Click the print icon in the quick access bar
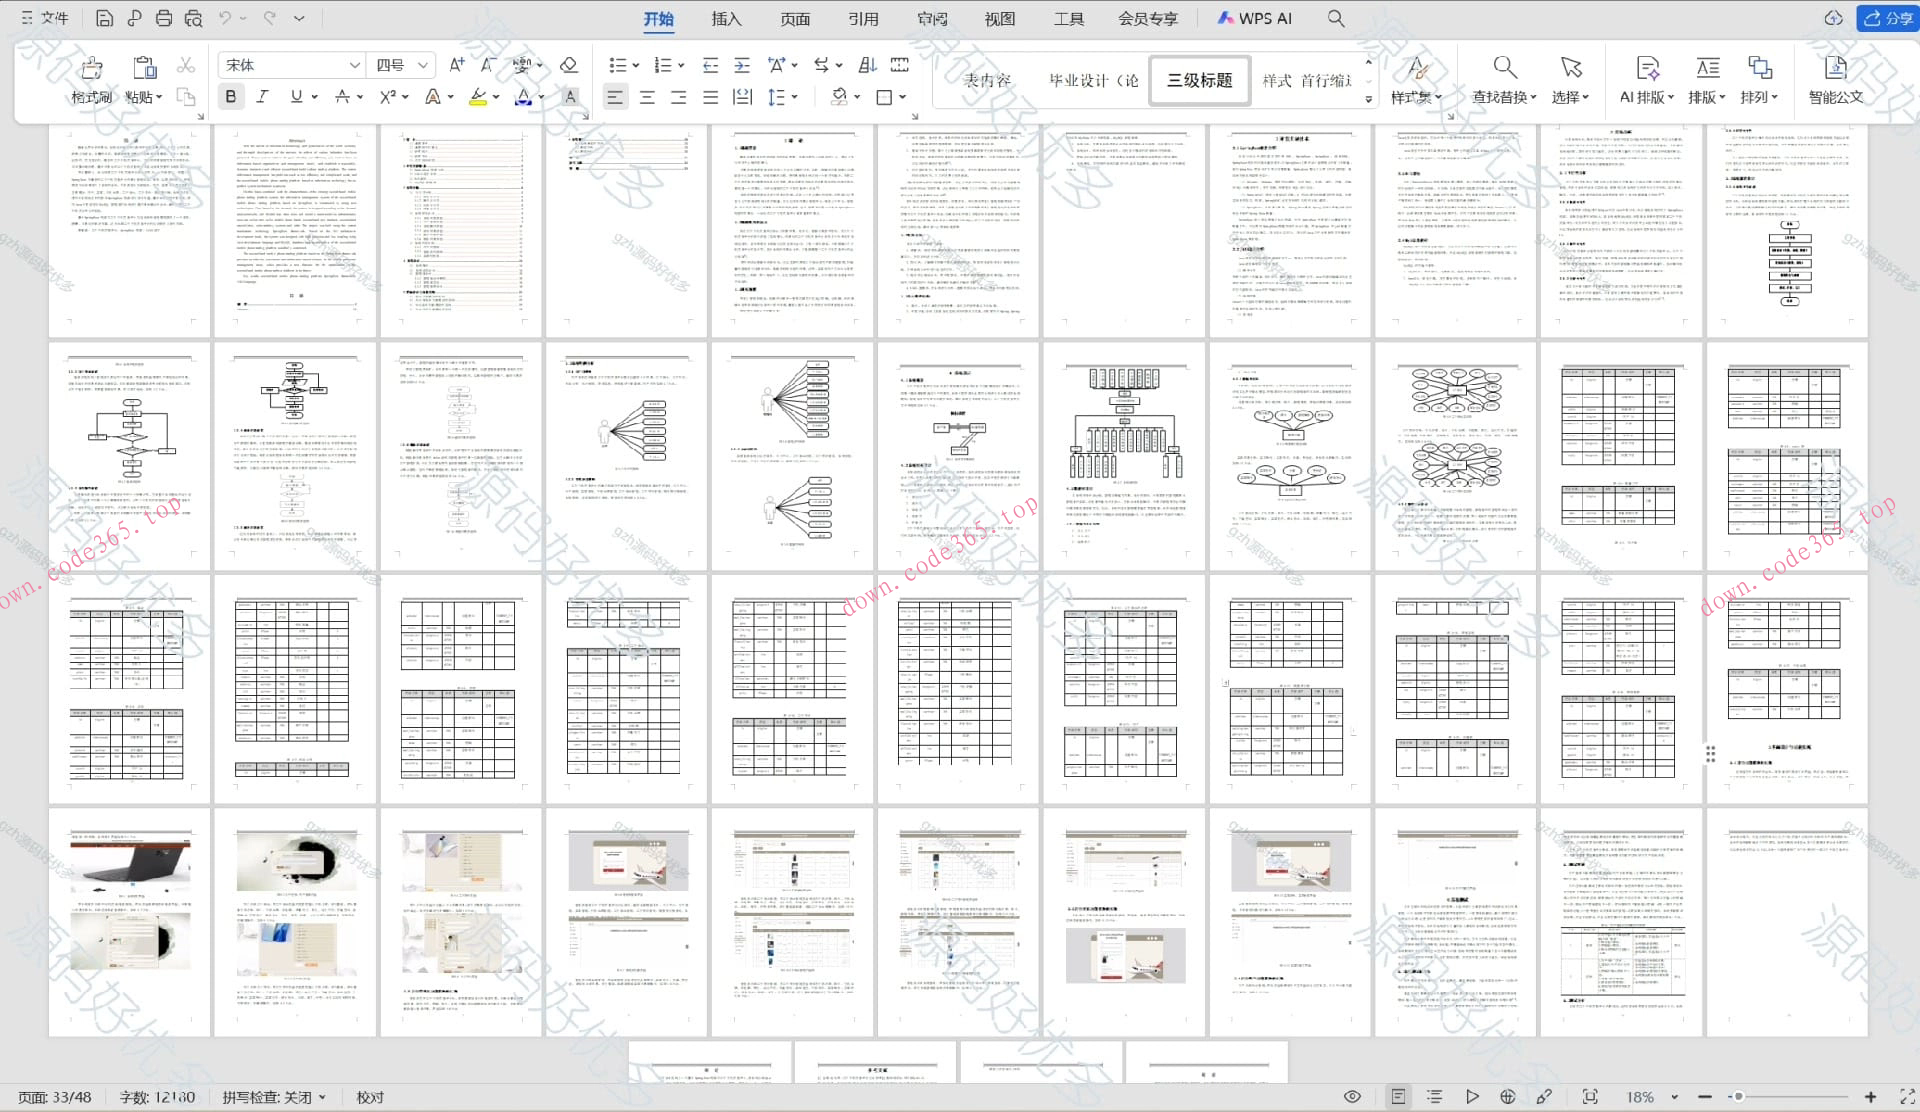 164,18
